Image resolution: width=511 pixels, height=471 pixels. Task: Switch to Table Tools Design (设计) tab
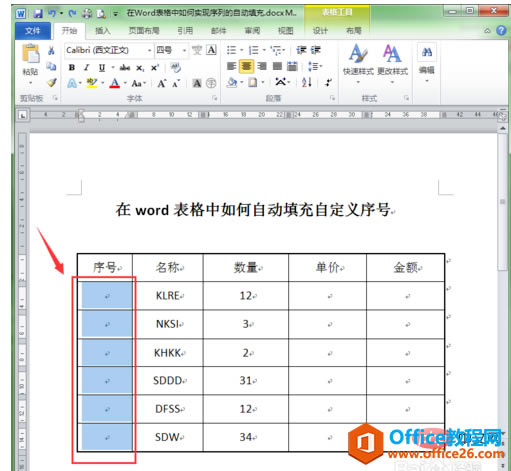[x=320, y=31]
